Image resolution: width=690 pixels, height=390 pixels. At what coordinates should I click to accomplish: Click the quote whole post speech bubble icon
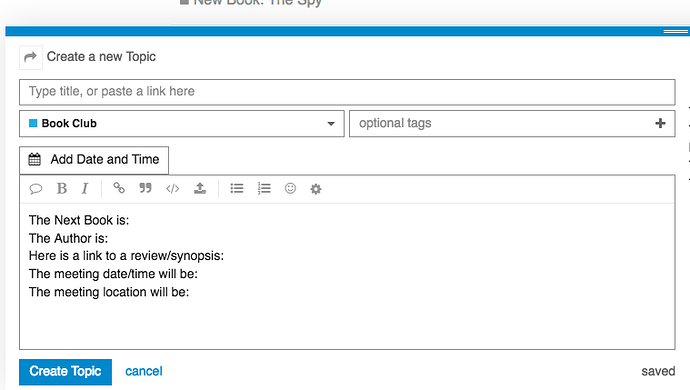click(x=36, y=189)
